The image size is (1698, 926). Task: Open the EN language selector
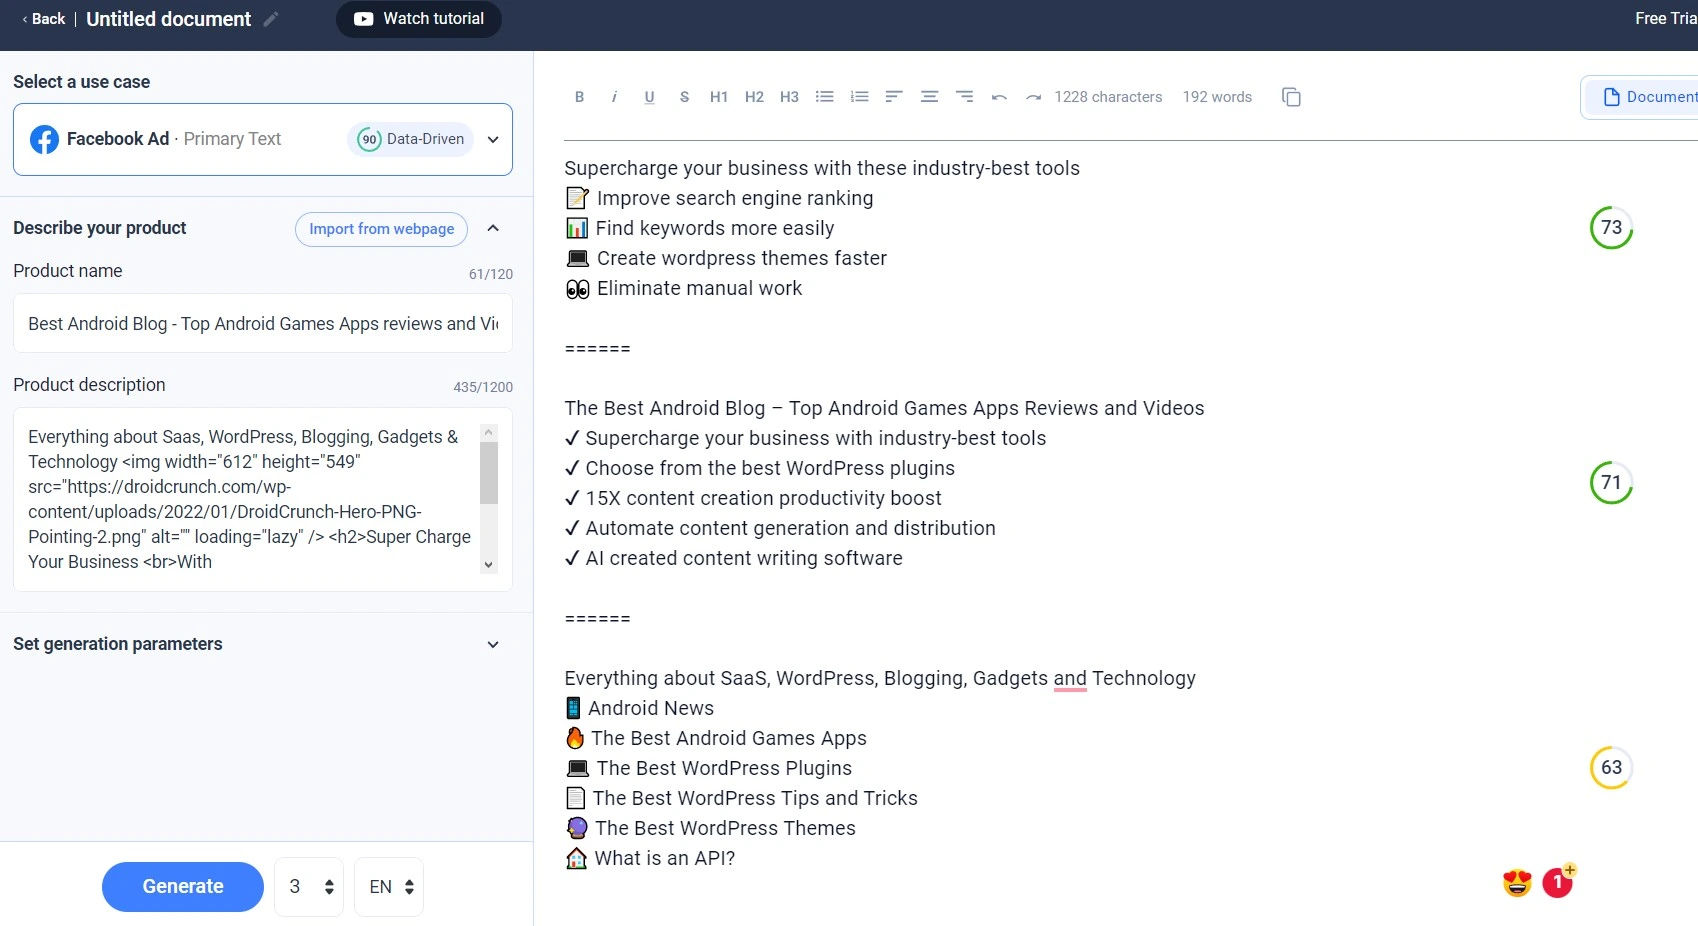click(x=389, y=887)
